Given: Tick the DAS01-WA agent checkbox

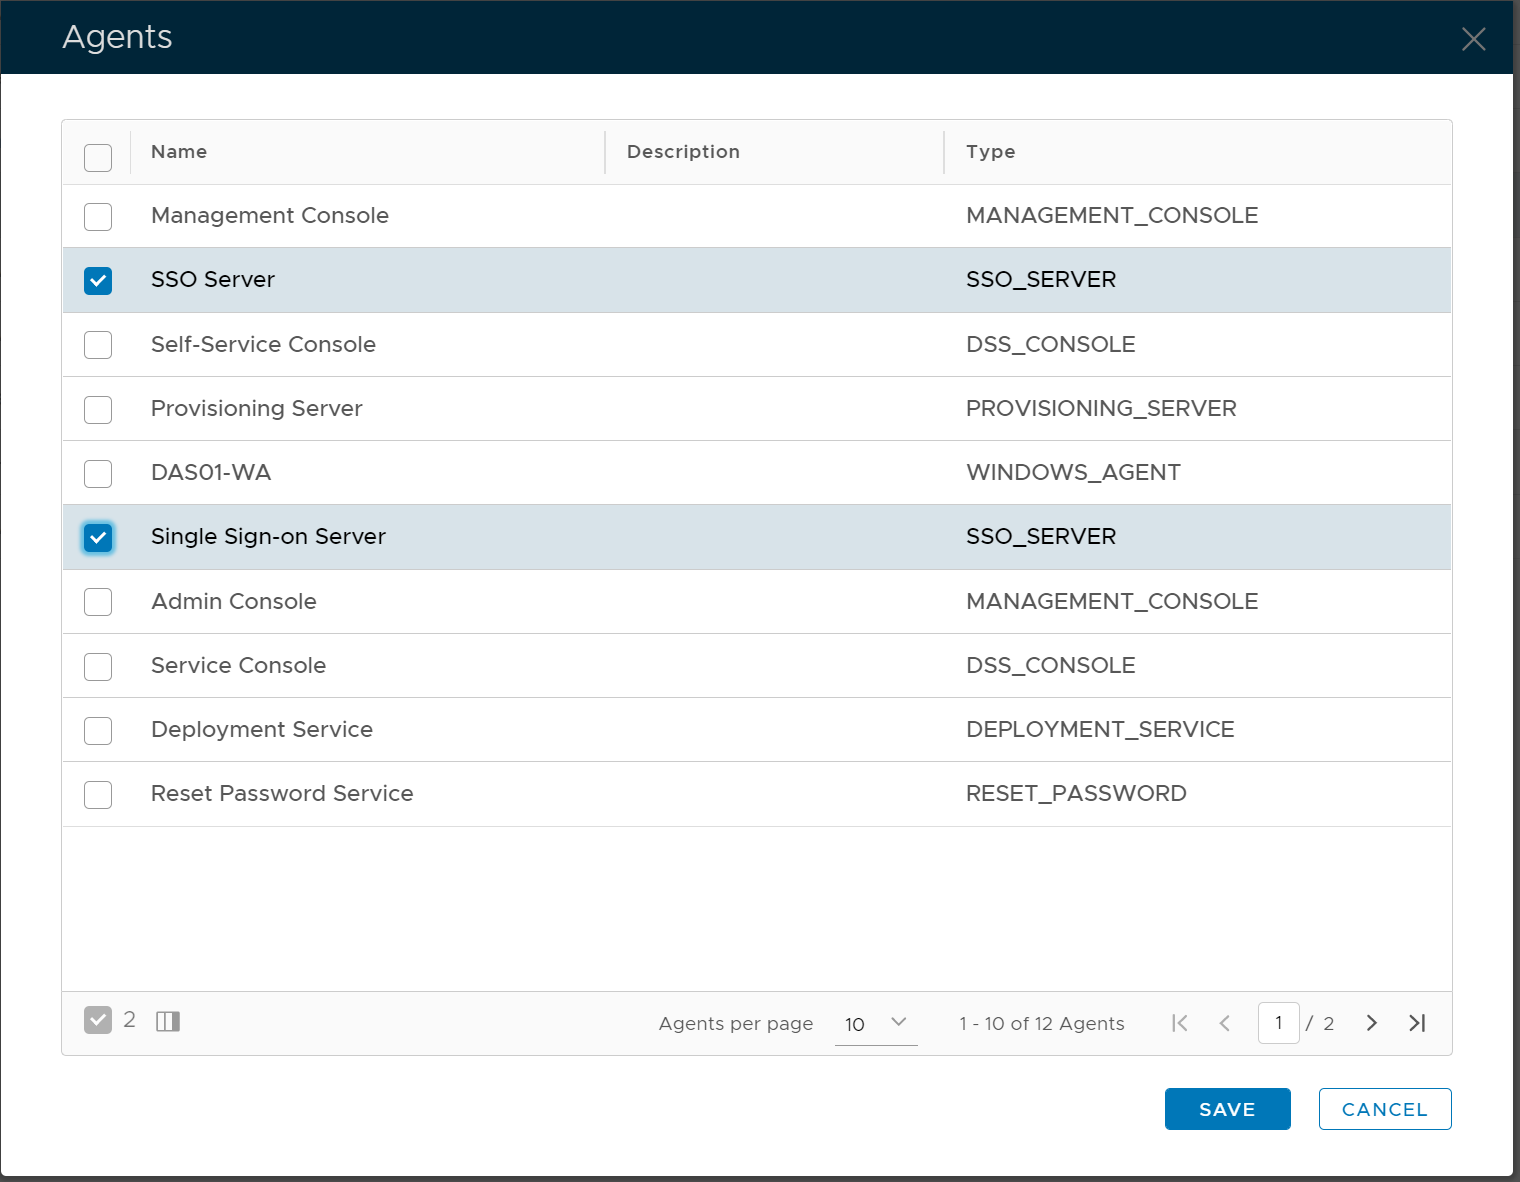Looking at the screenshot, I should [x=98, y=474].
